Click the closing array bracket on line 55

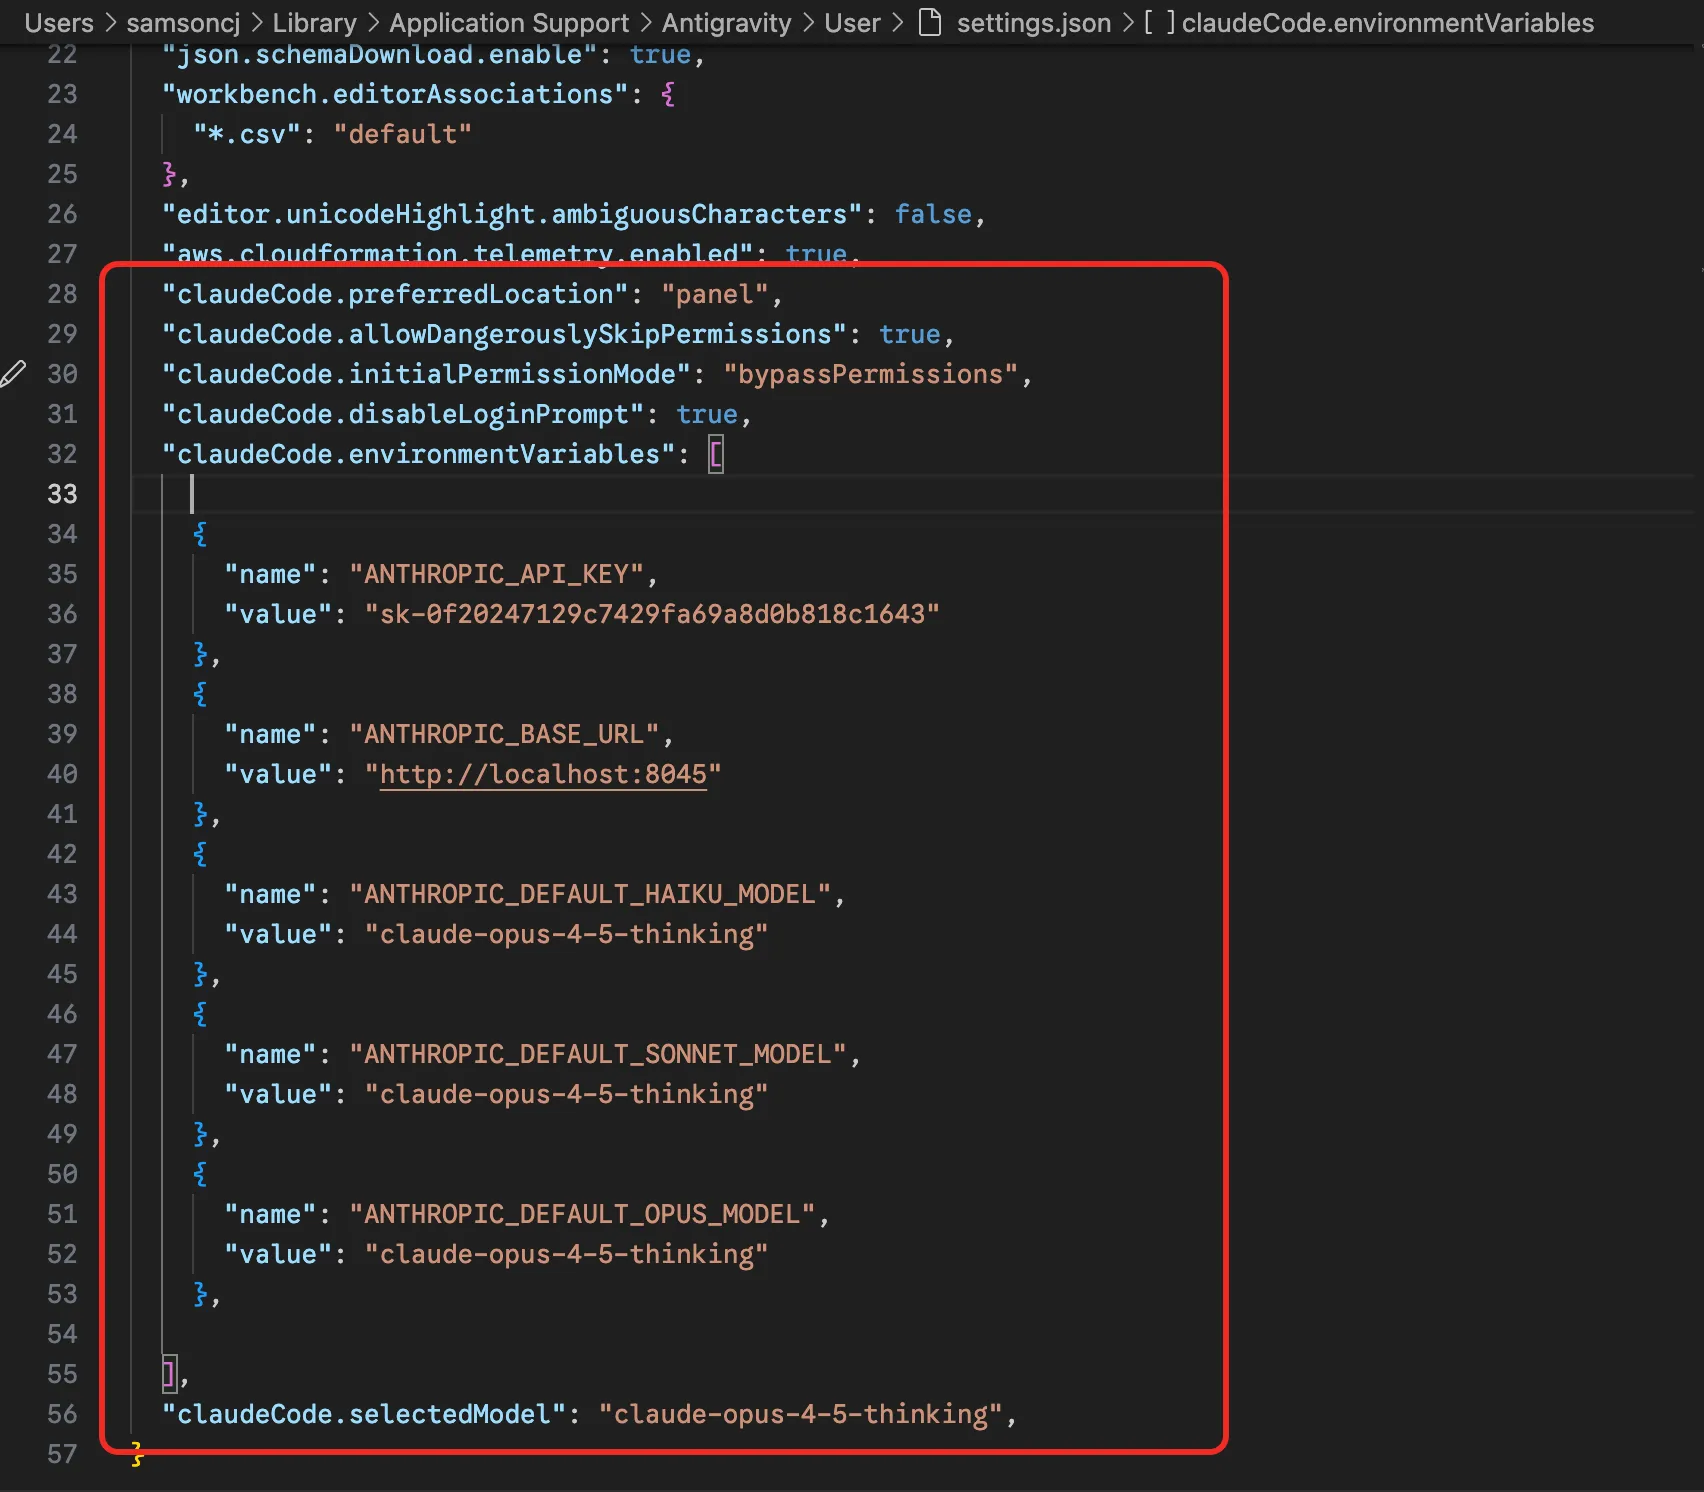click(x=169, y=1374)
